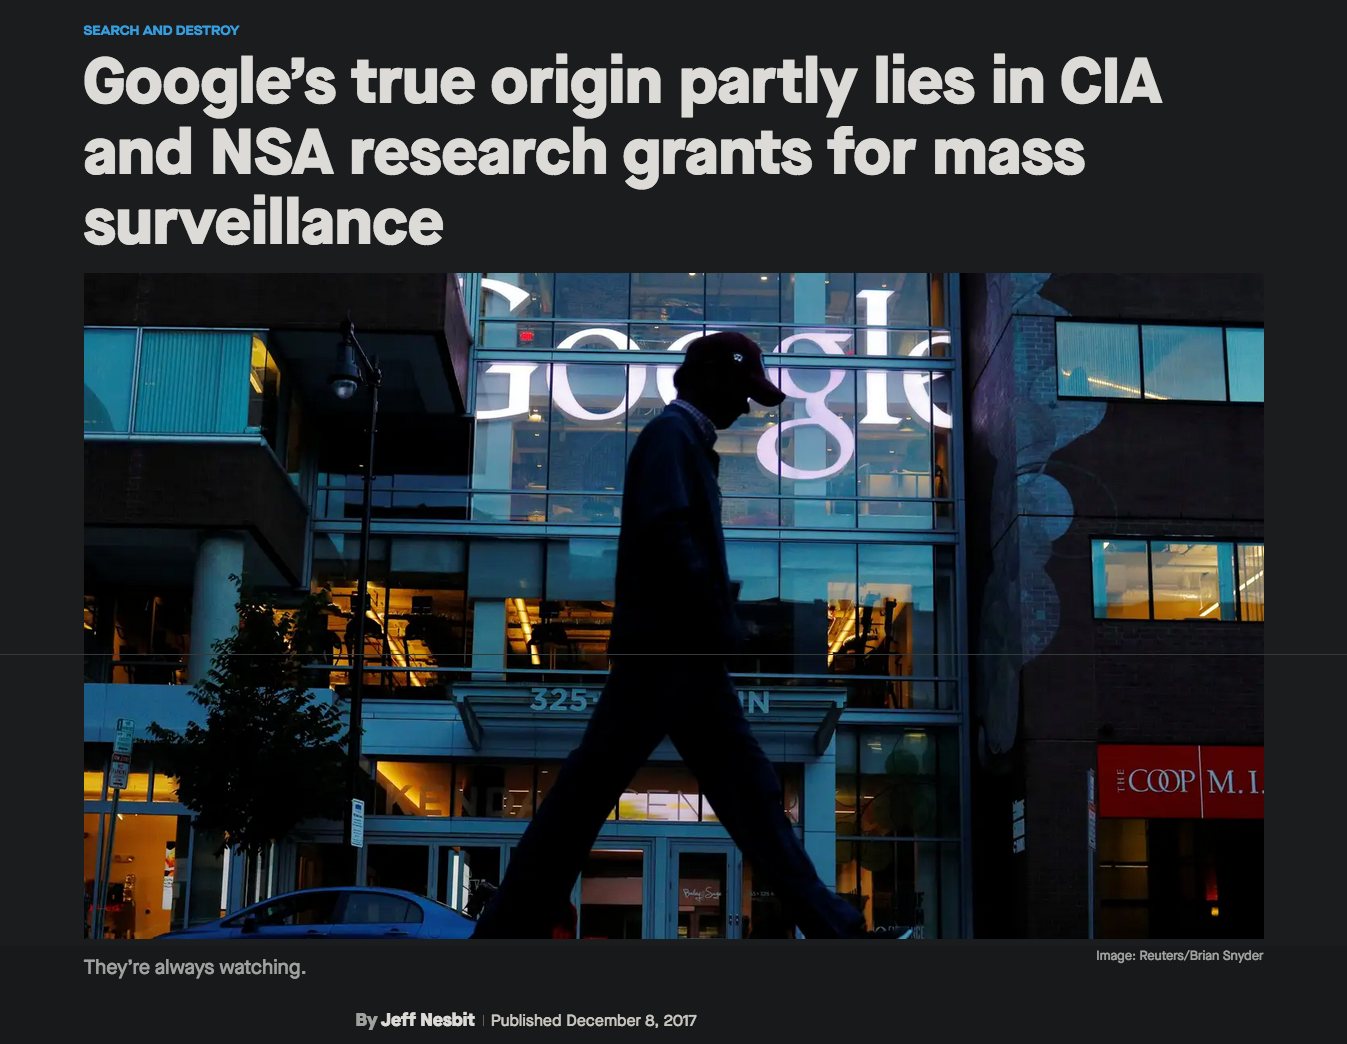The image size is (1347, 1044).
Task: Open author Jeff Nesbit's profile link
Action: [427, 1020]
